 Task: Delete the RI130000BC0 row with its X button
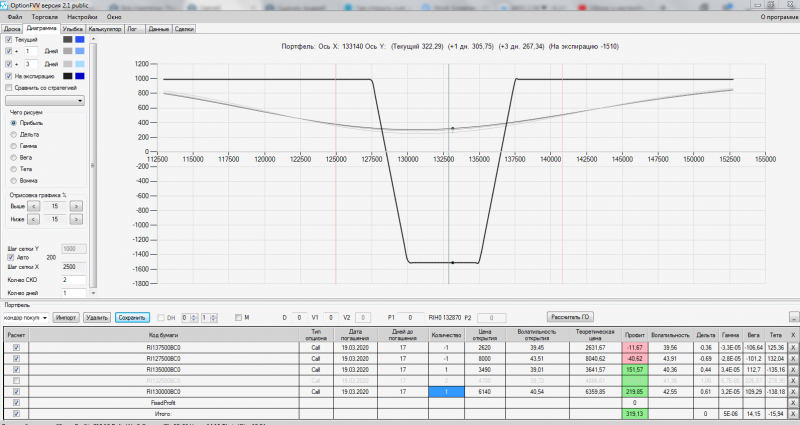click(x=793, y=392)
